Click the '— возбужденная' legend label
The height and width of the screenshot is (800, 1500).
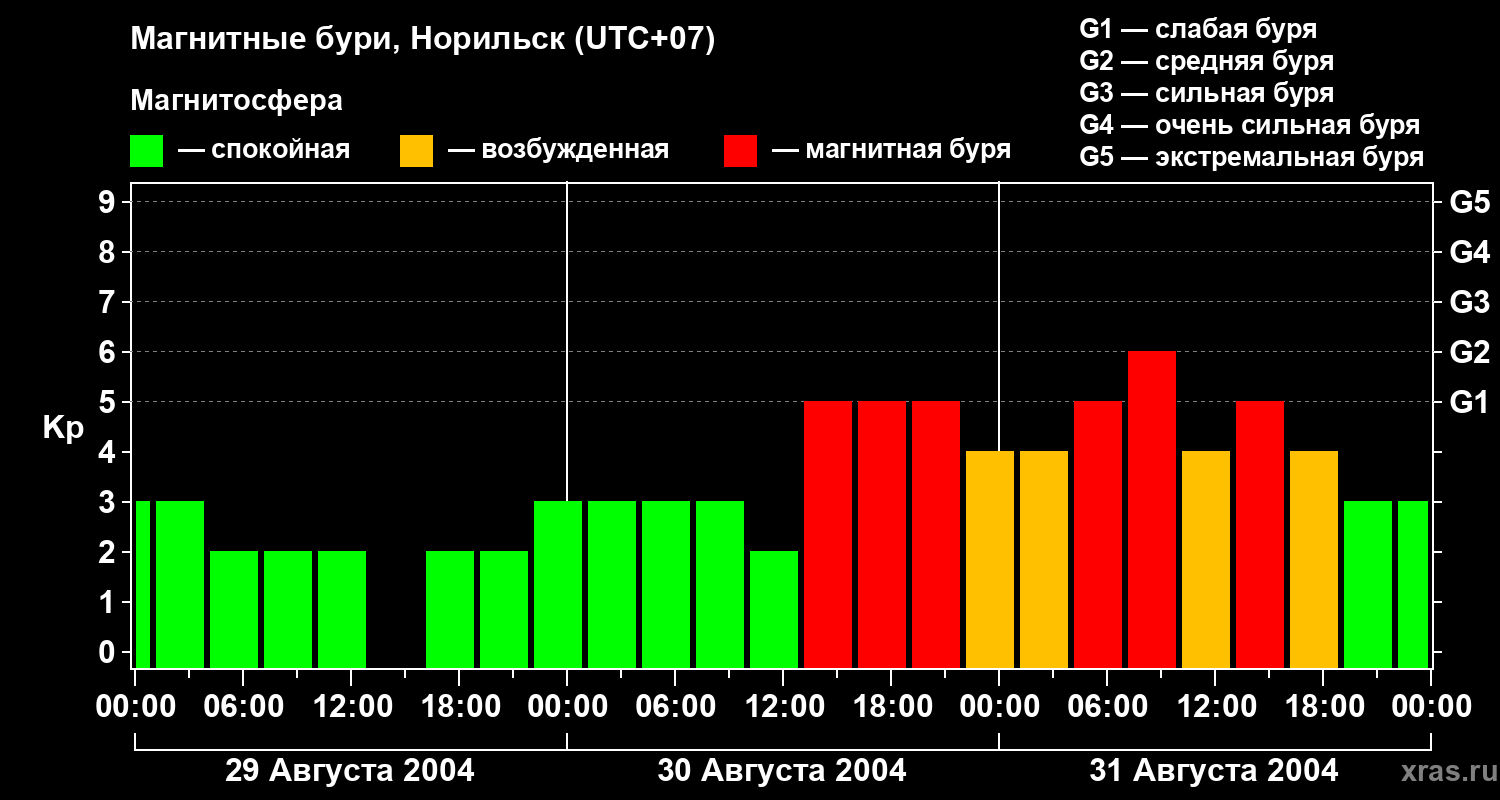pyautogui.click(x=558, y=150)
